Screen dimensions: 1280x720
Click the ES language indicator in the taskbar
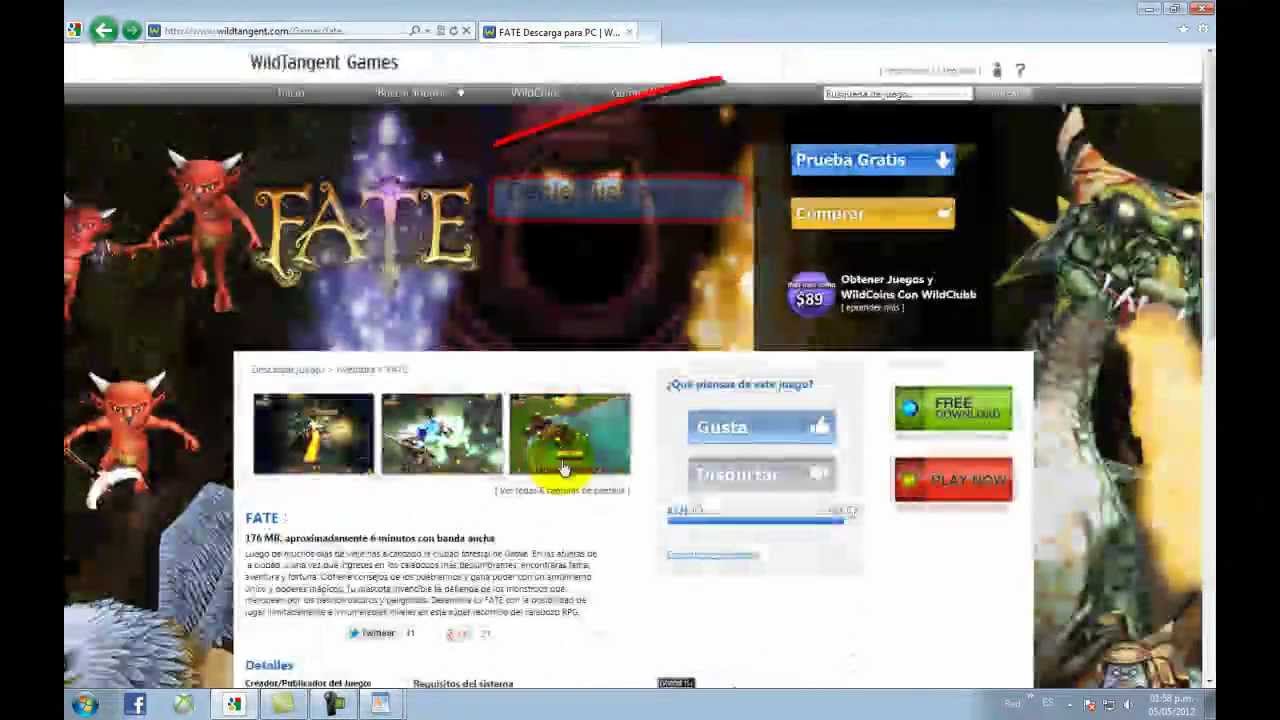click(x=1047, y=703)
